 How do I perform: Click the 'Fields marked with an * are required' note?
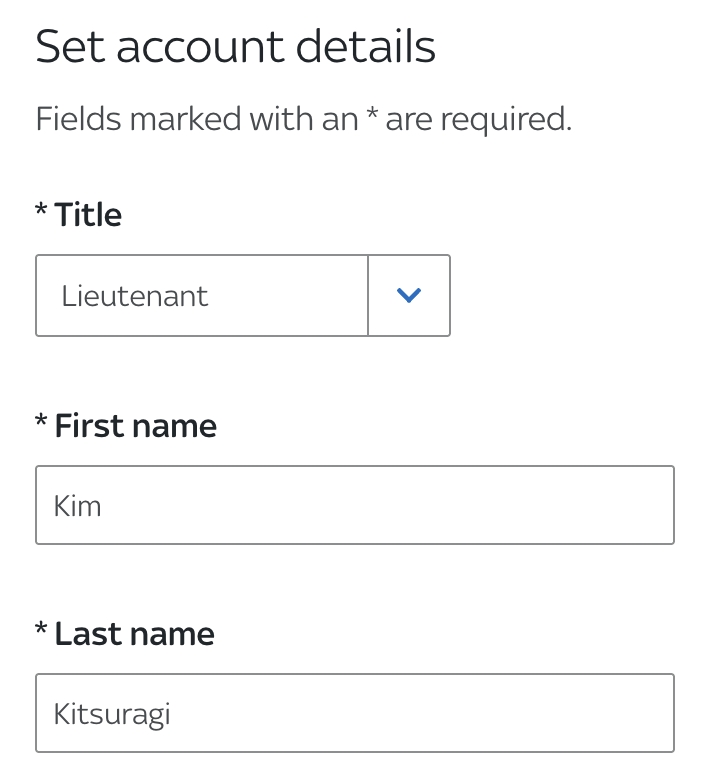pyautogui.click(x=303, y=119)
